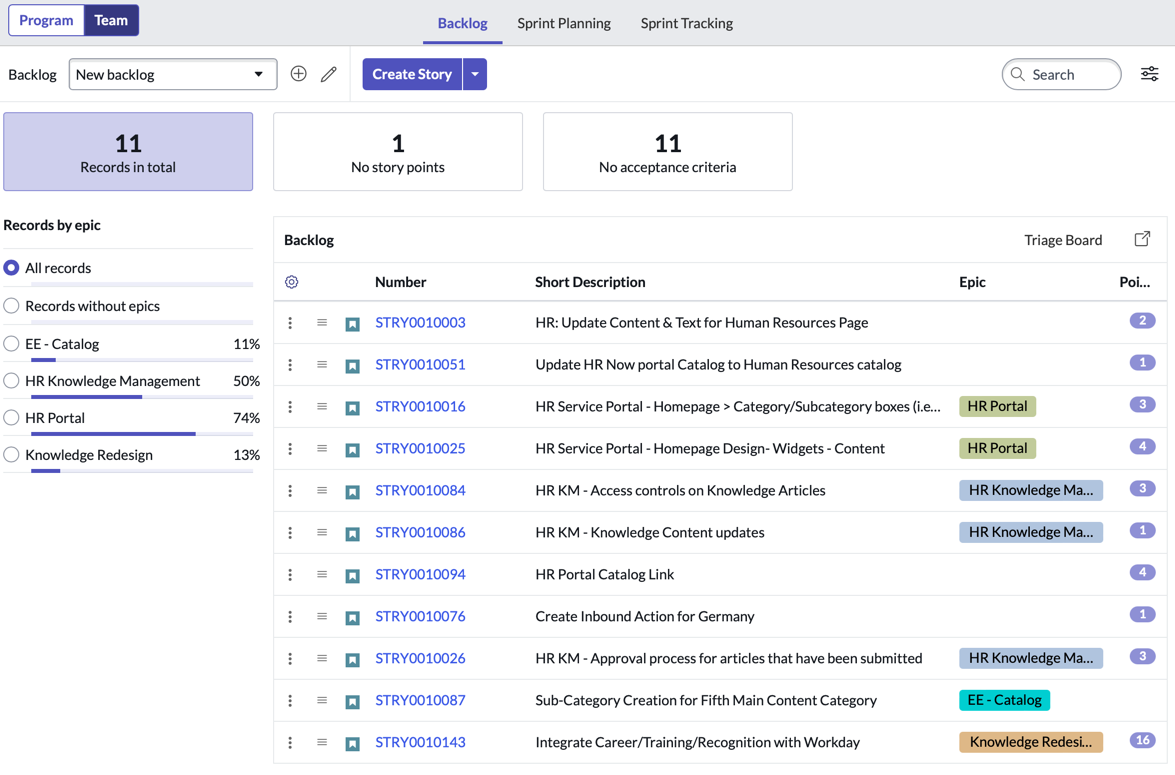The image size is (1175, 775).
Task: Open the filter settings sliders icon
Action: [1150, 73]
